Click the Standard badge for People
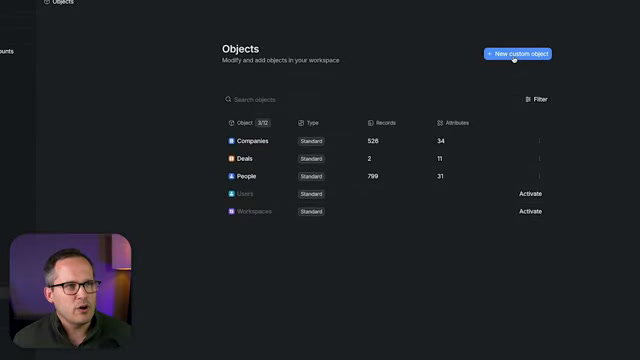The width and height of the screenshot is (640, 360). (311, 176)
